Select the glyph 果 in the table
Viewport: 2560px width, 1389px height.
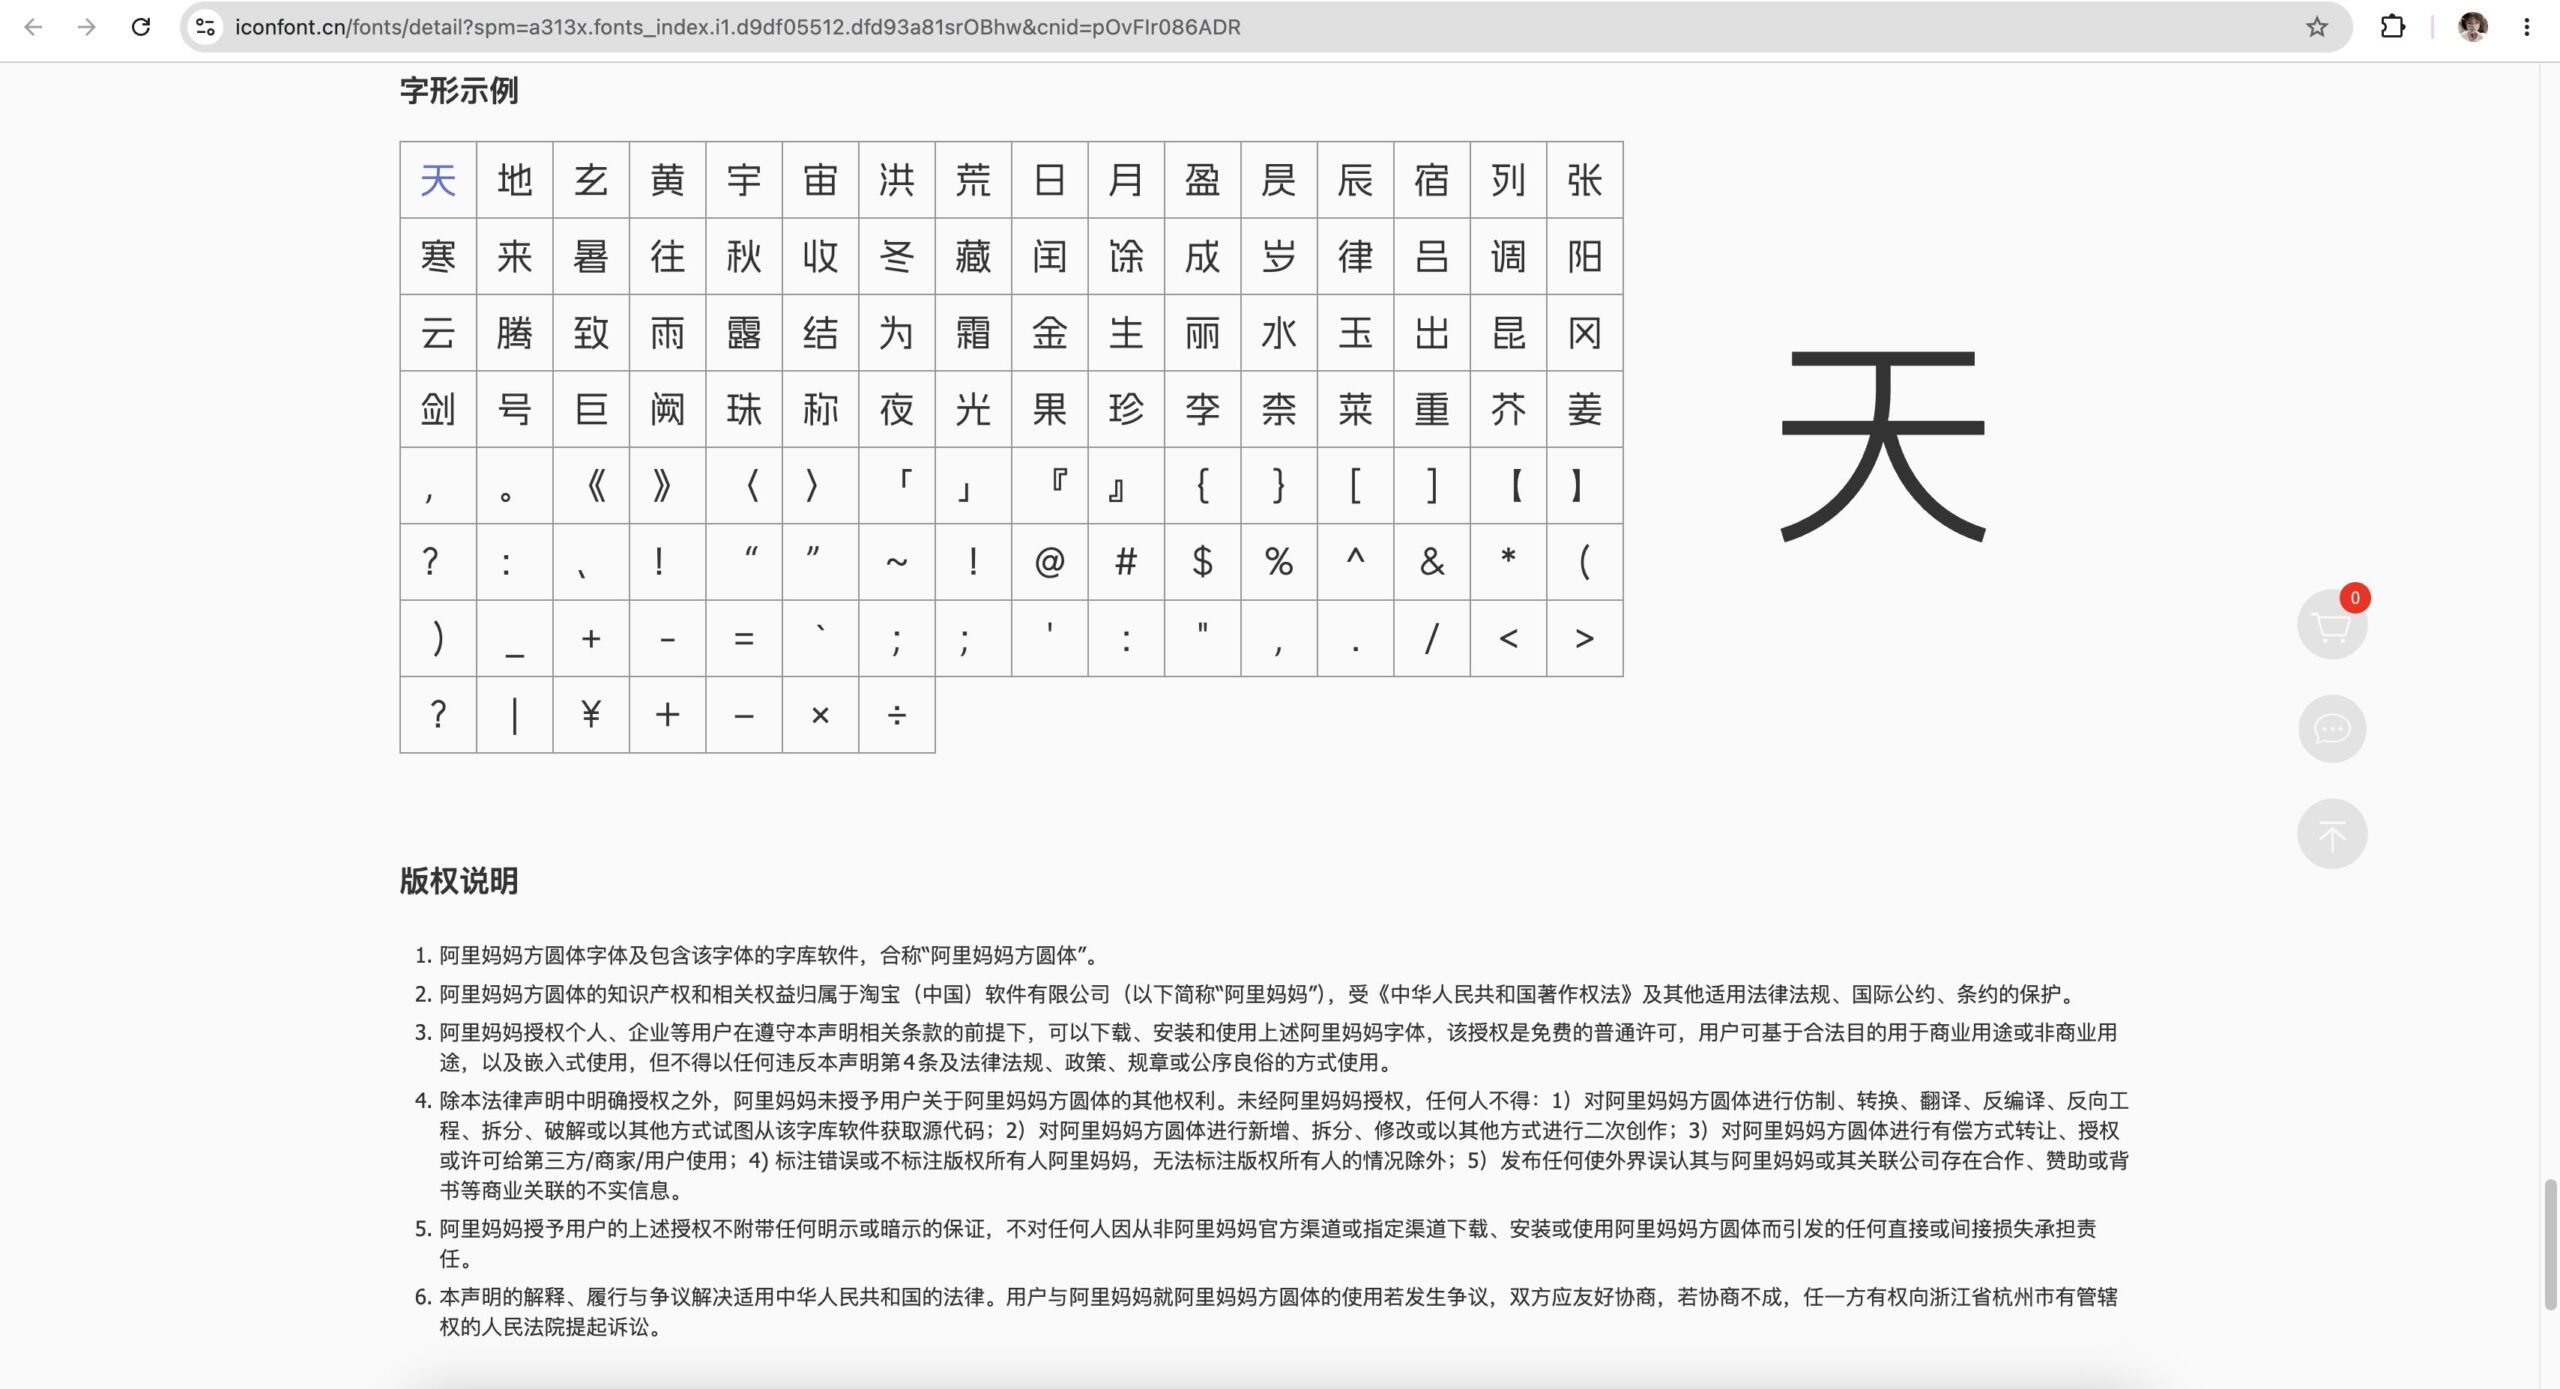[1050, 409]
